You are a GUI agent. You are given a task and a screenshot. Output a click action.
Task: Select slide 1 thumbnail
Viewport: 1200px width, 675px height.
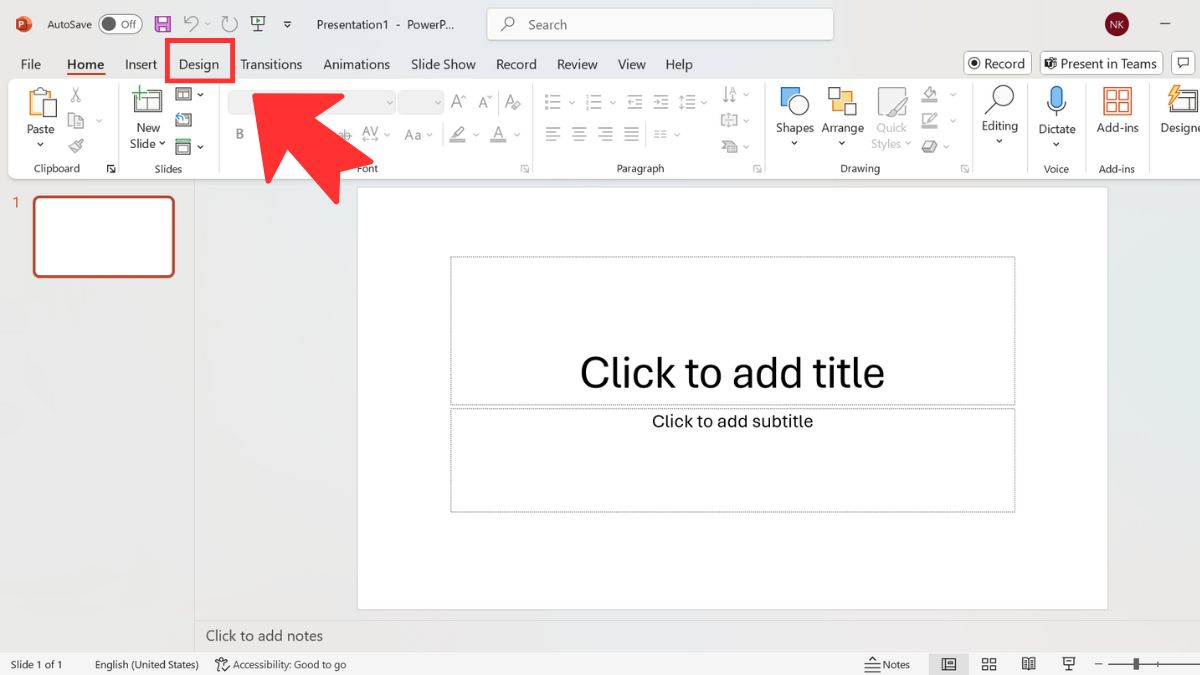104,236
